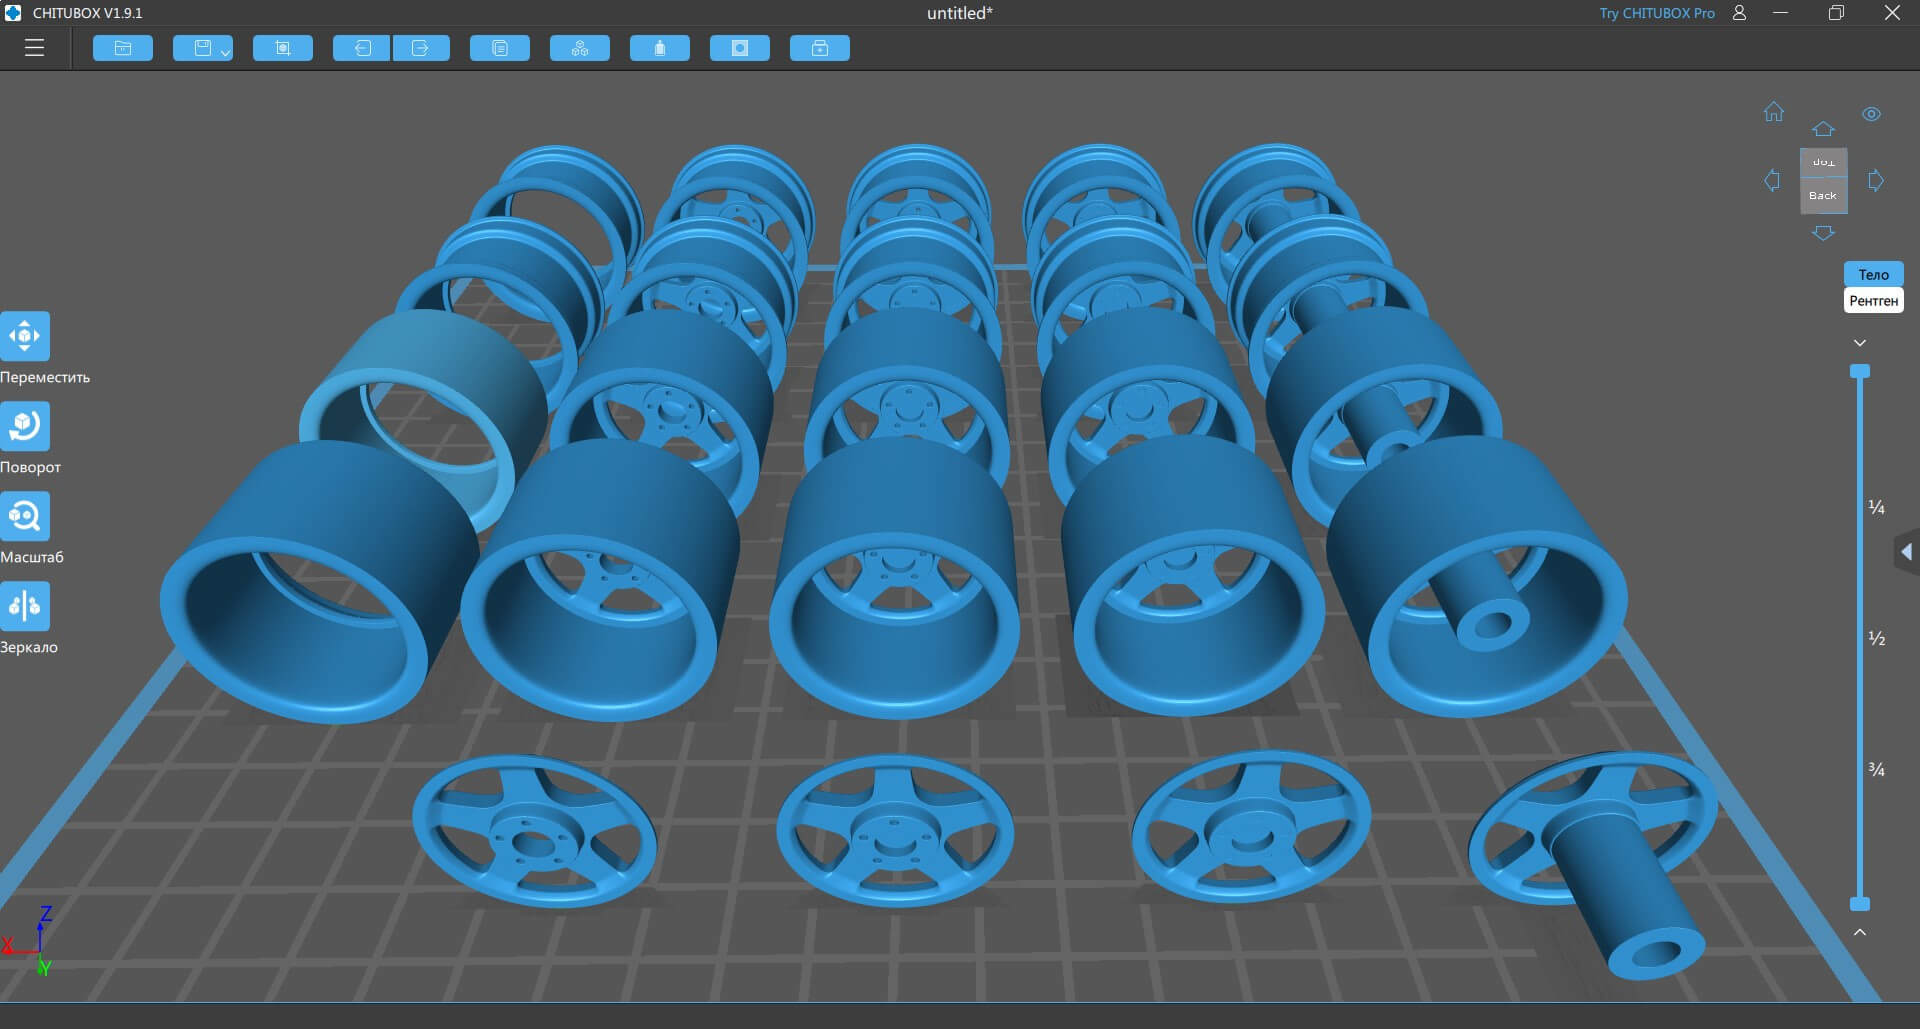
Task: Select the Масштаб scale tool
Action: coord(25,516)
